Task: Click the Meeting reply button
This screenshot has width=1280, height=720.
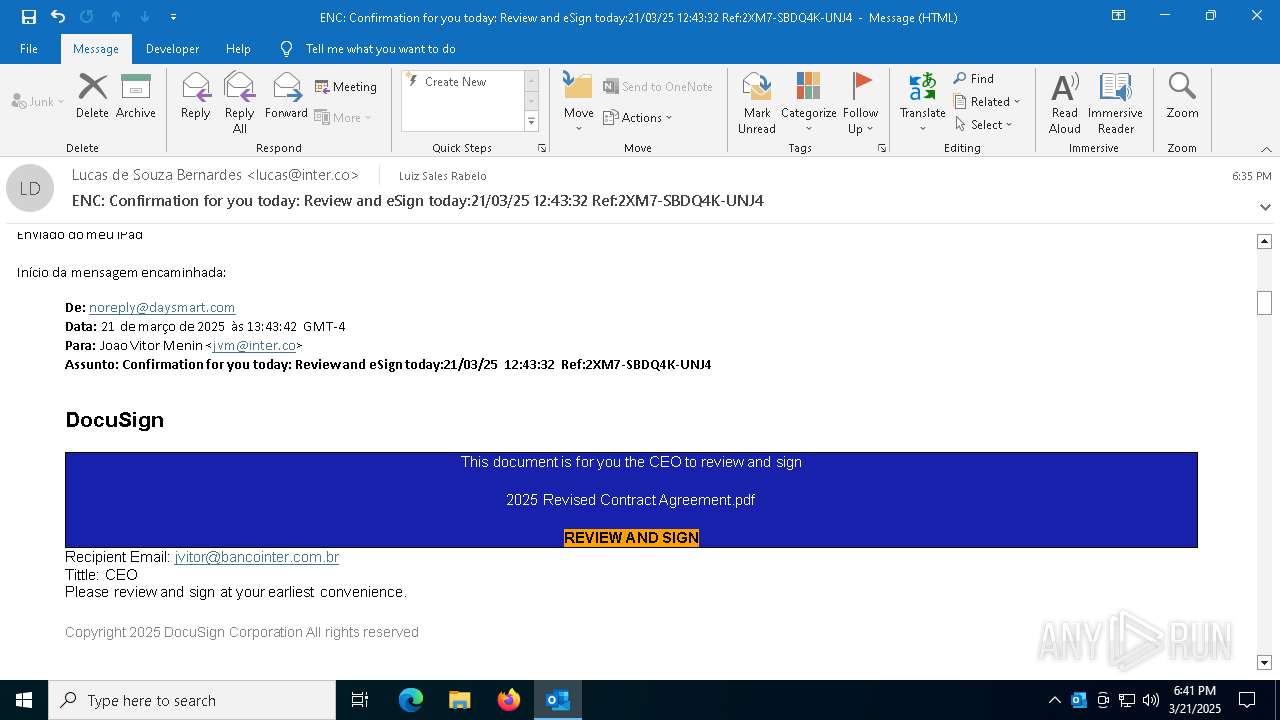Action: 346,87
